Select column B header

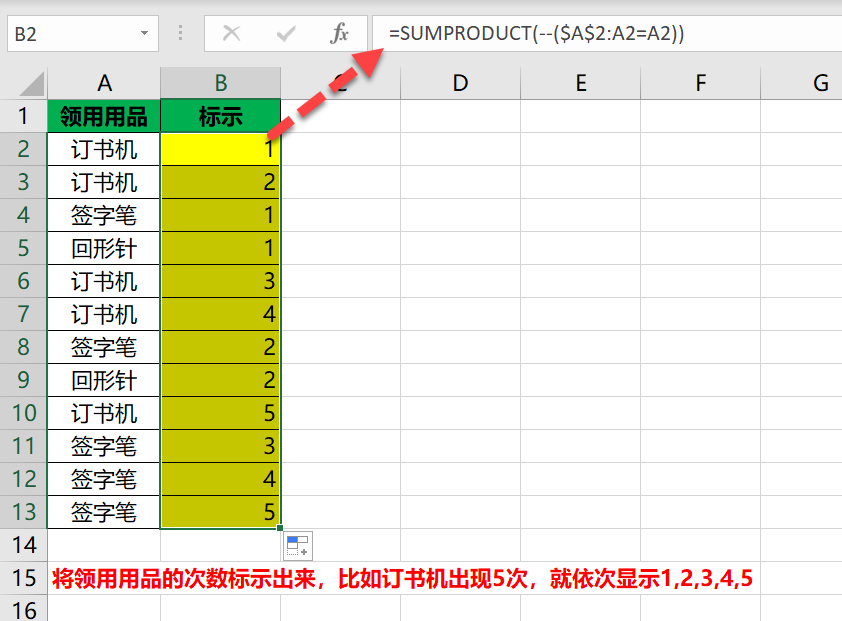(221, 83)
